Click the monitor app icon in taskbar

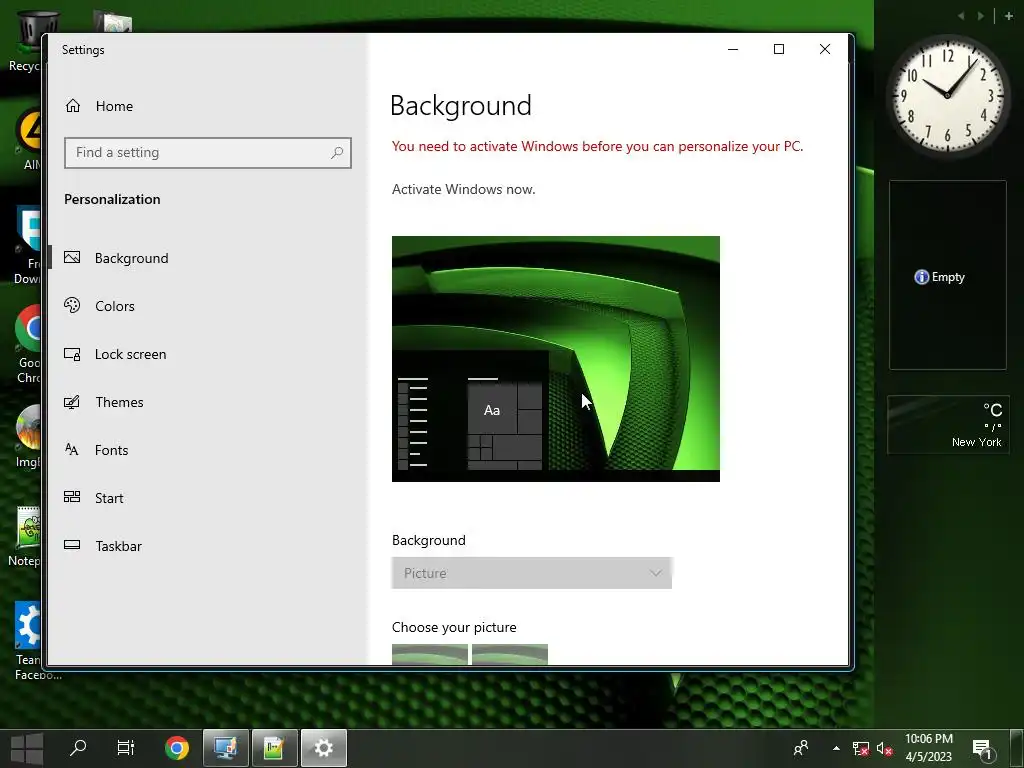point(226,748)
